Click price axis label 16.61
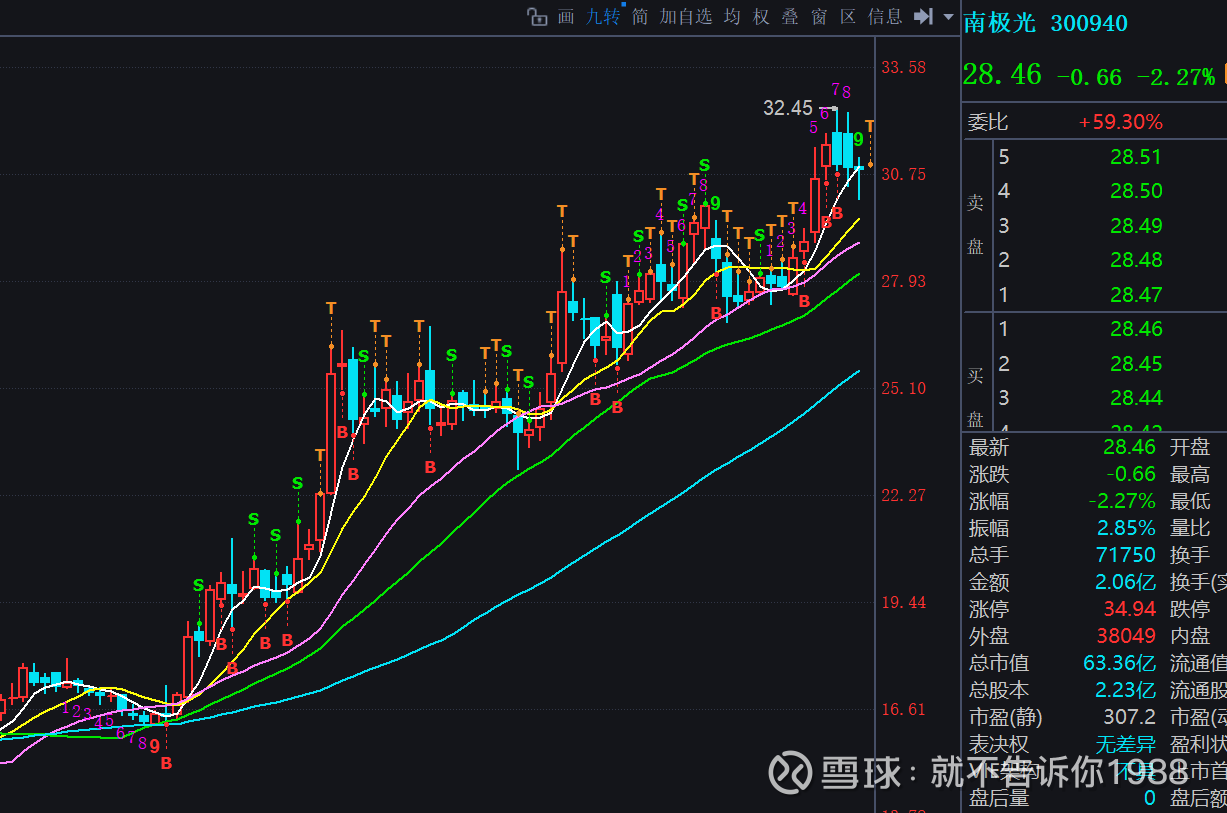 (x=903, y=709)
